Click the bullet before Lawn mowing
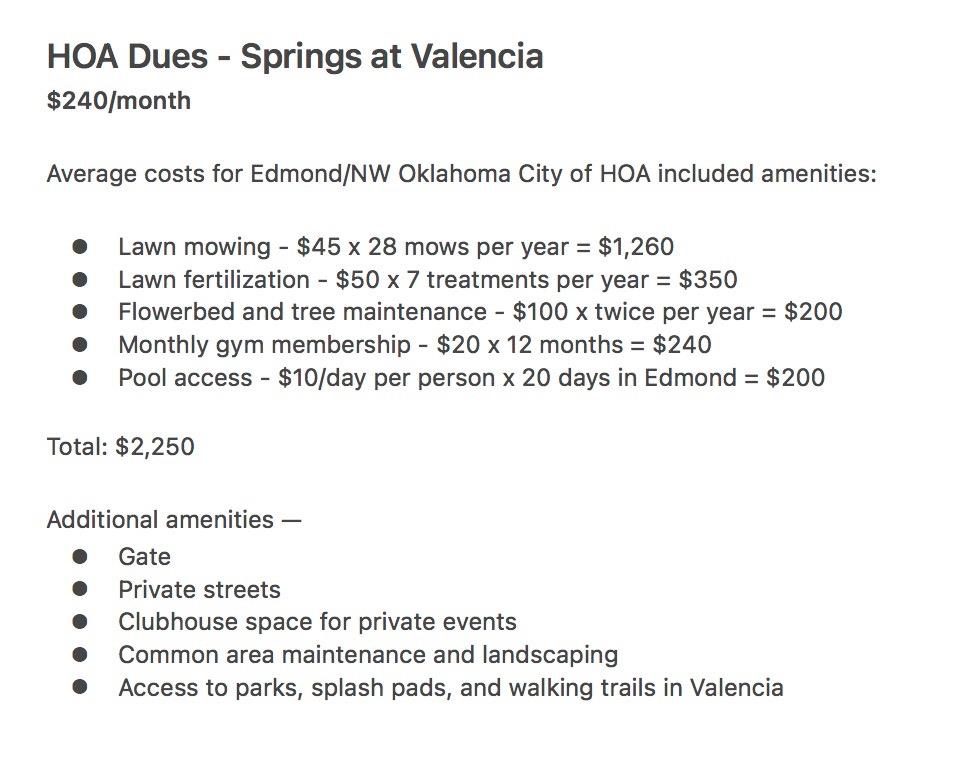Image resolution: width=968 pixels, height=768 pixels. 80,247
